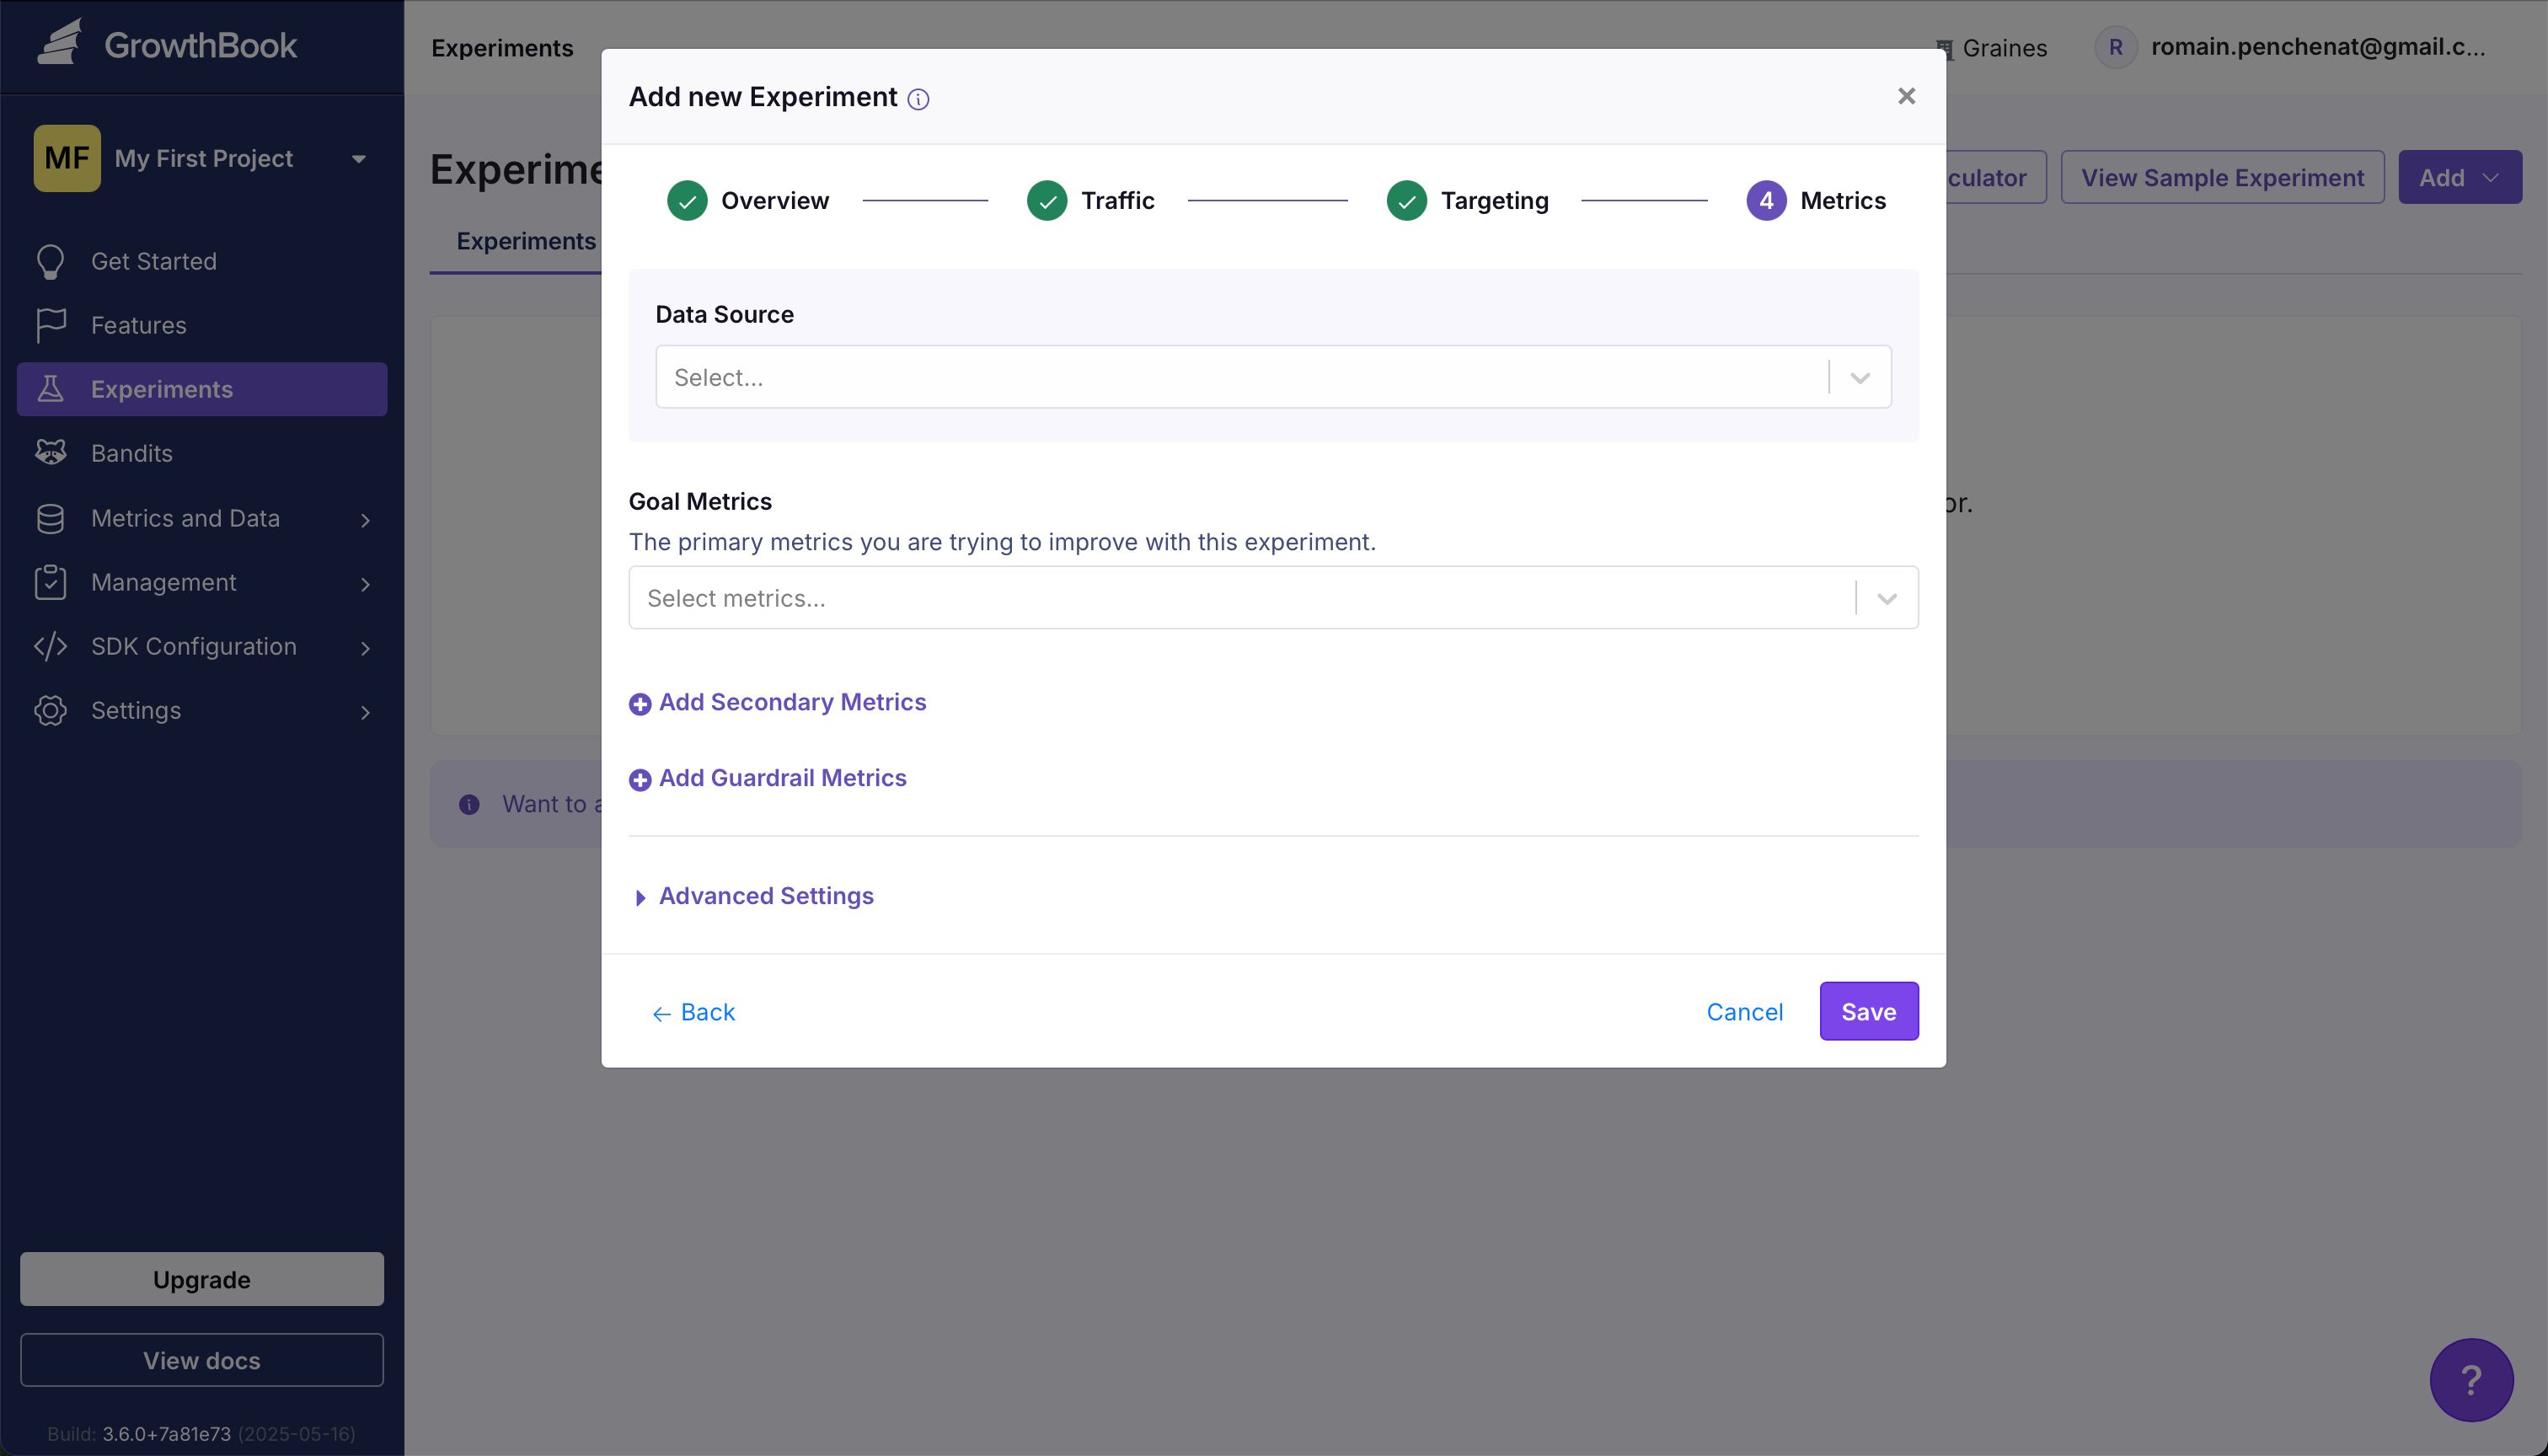
Task: Click the Upgrade button
Action: tap(202, 1279)
